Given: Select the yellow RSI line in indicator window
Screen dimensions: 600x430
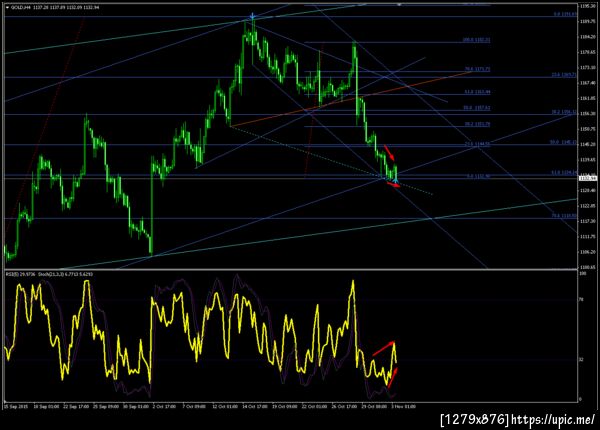Looking at the screenshot, I should (200, 333).
